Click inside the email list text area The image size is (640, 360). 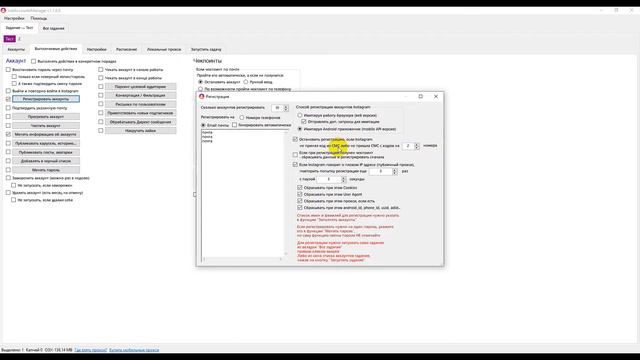pos(242,193)
